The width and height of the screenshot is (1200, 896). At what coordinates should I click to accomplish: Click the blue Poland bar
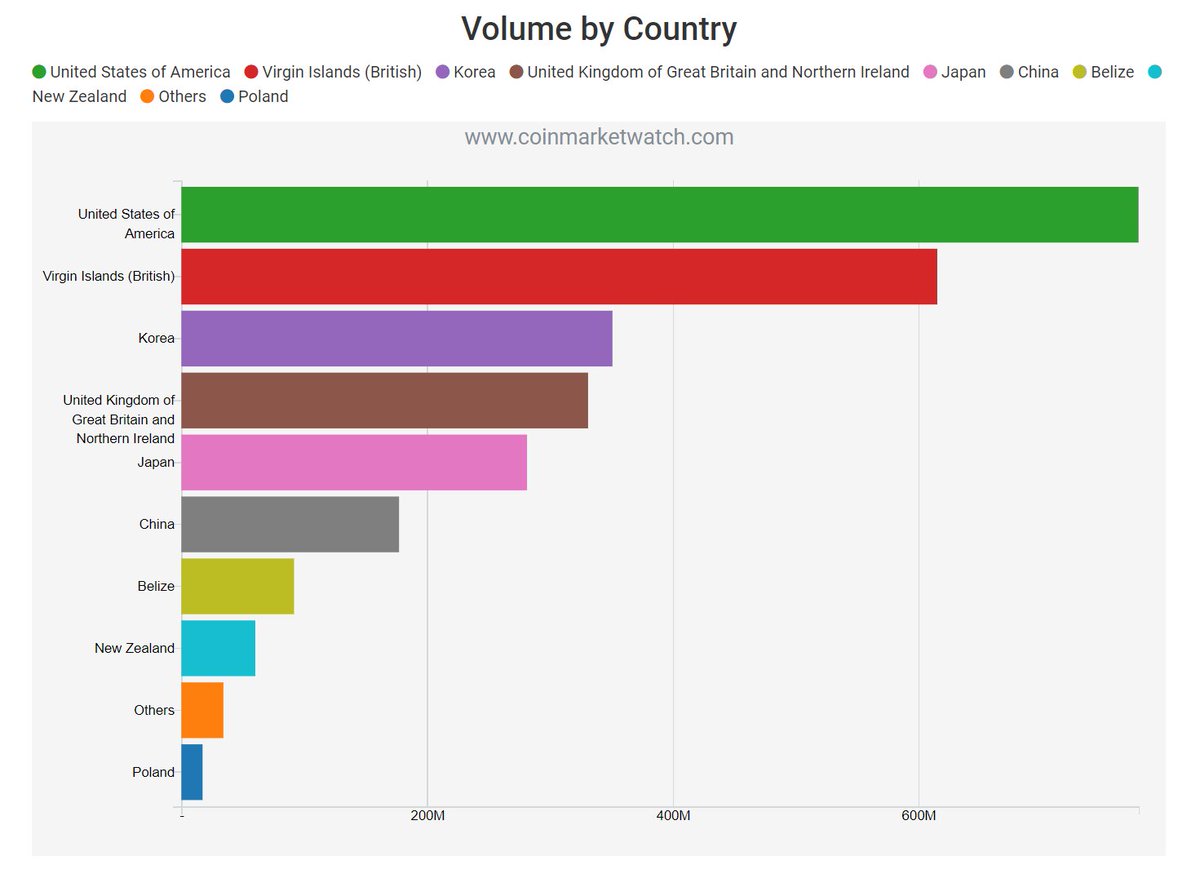pyautogui.click(x=192, y=772)
